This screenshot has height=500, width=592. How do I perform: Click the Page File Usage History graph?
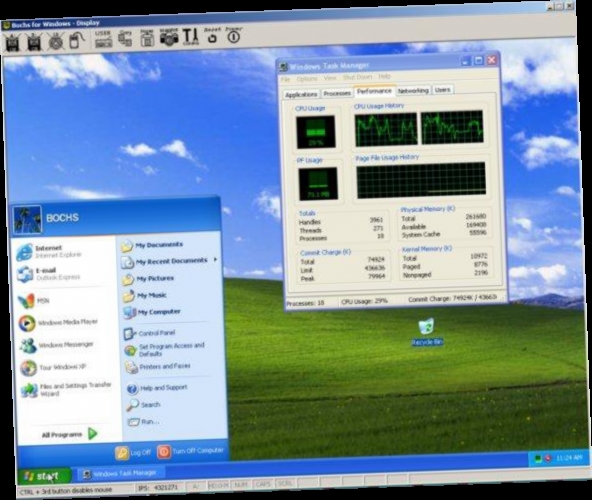(x=421, y=181)
